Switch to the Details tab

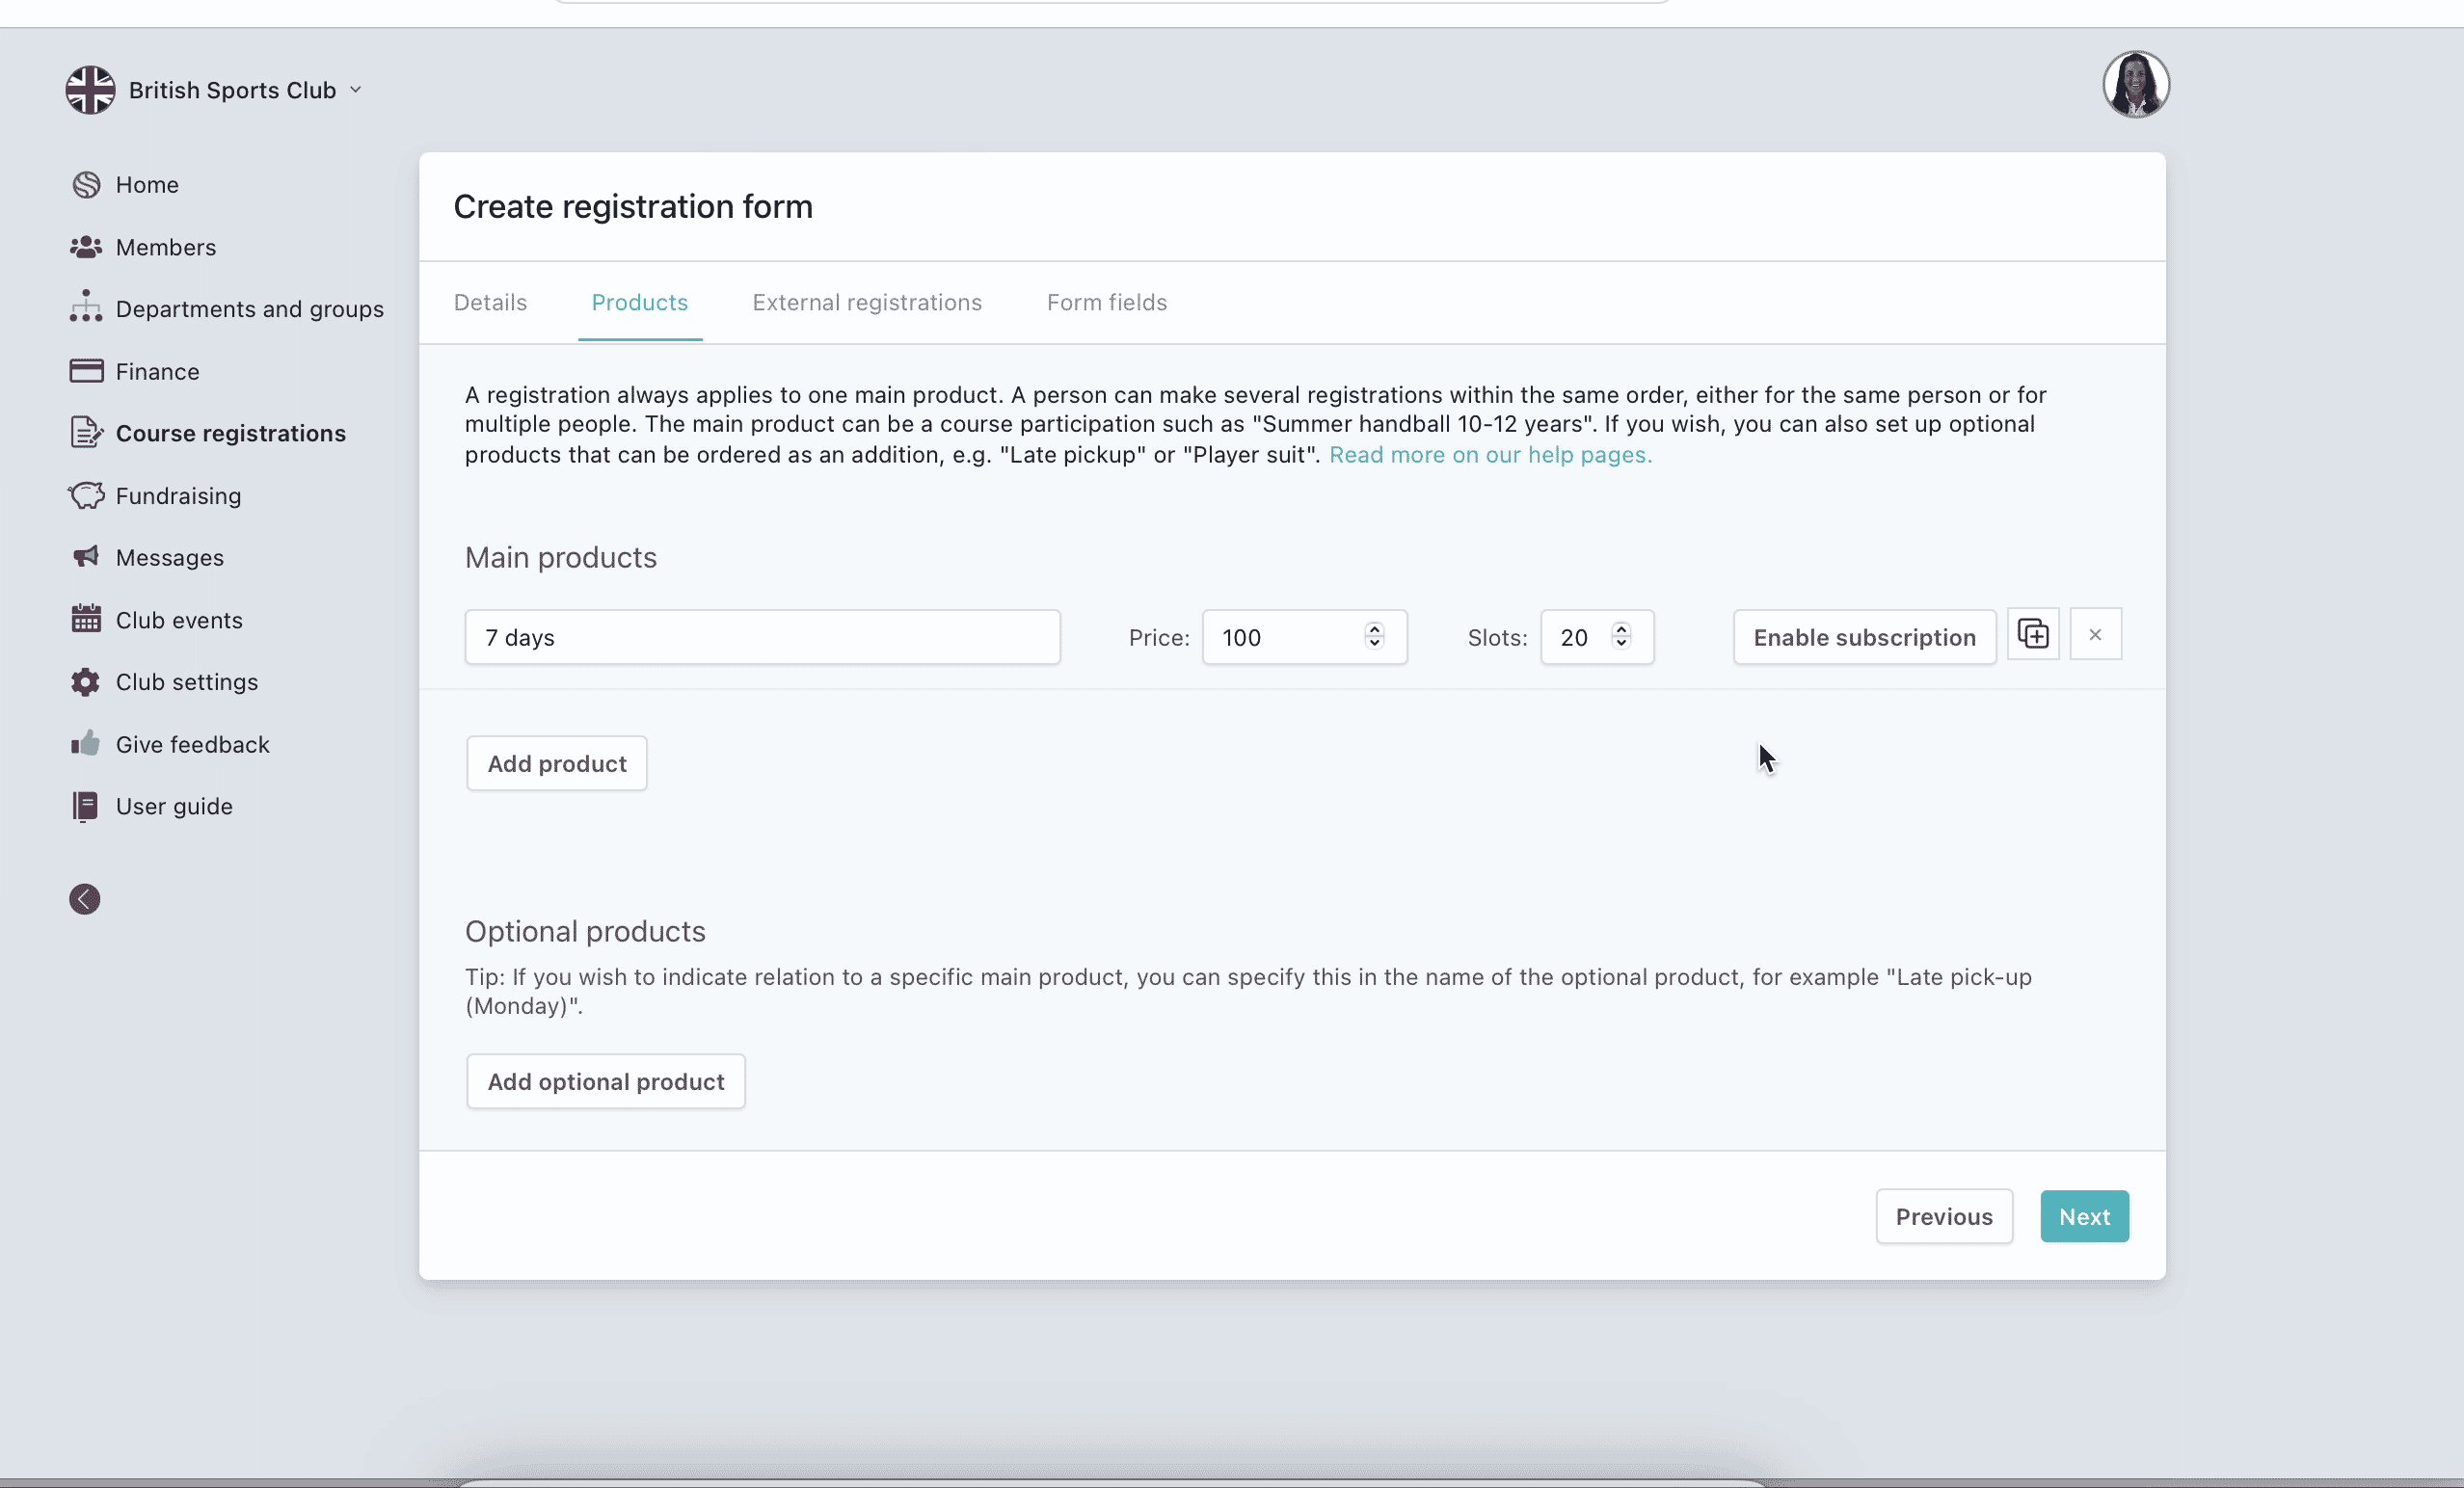click(490, 302)
